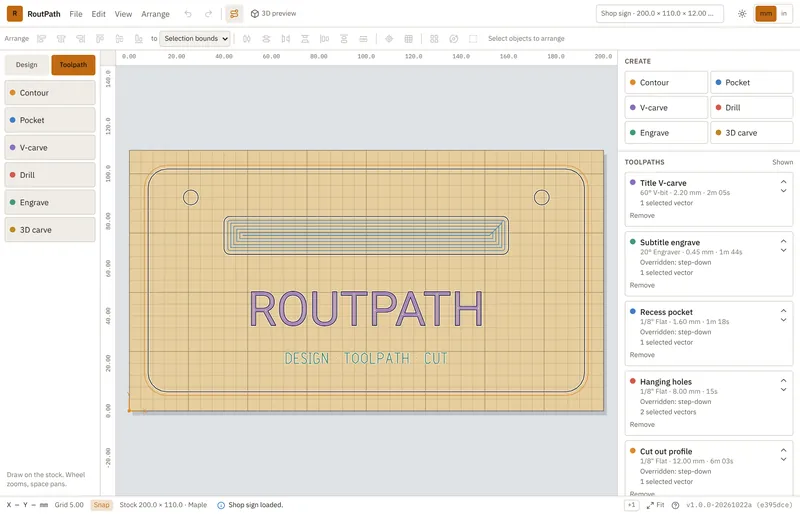Move Hanging holes toolpath up

[783, 380]
